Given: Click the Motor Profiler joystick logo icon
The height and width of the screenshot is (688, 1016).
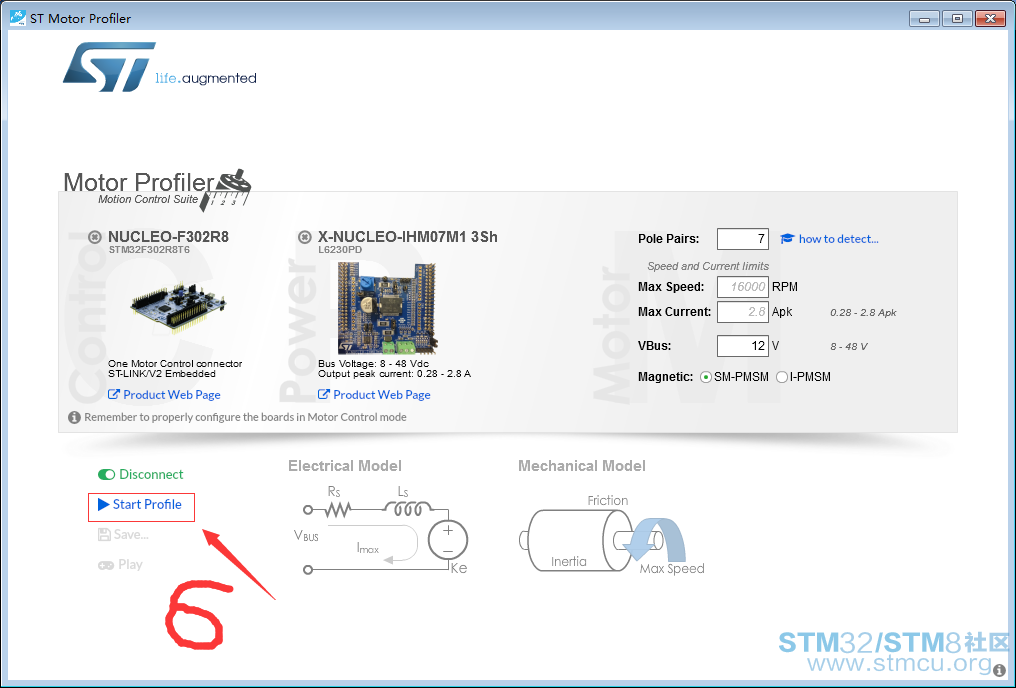Looking at the screenshot, I should 225,190.
